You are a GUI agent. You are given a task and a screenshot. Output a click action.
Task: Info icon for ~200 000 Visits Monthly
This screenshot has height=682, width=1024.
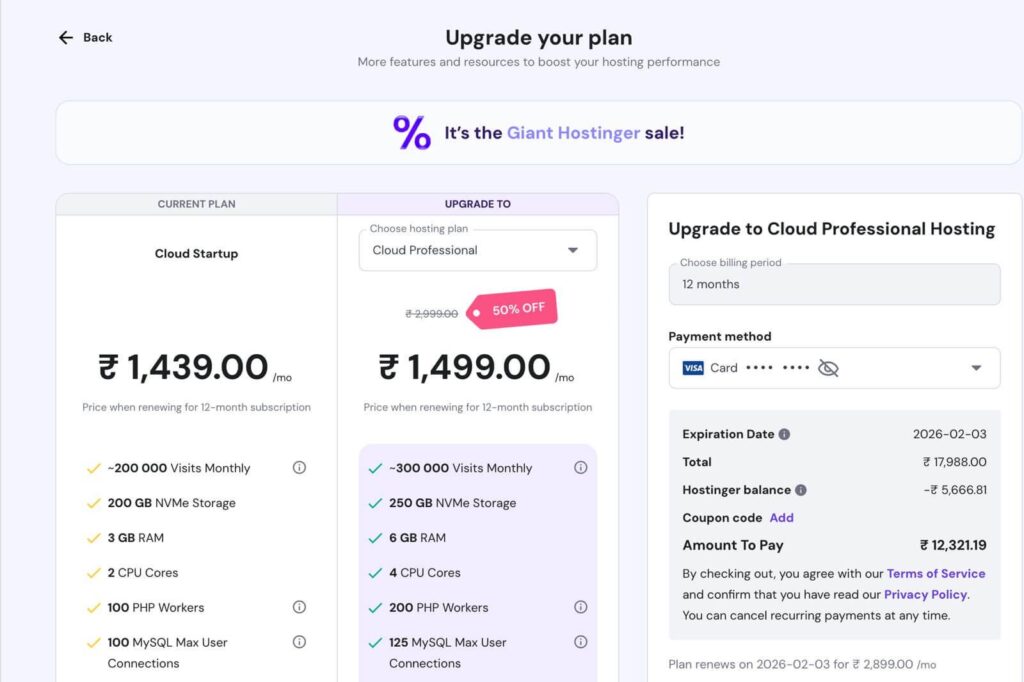pos(299,468)
